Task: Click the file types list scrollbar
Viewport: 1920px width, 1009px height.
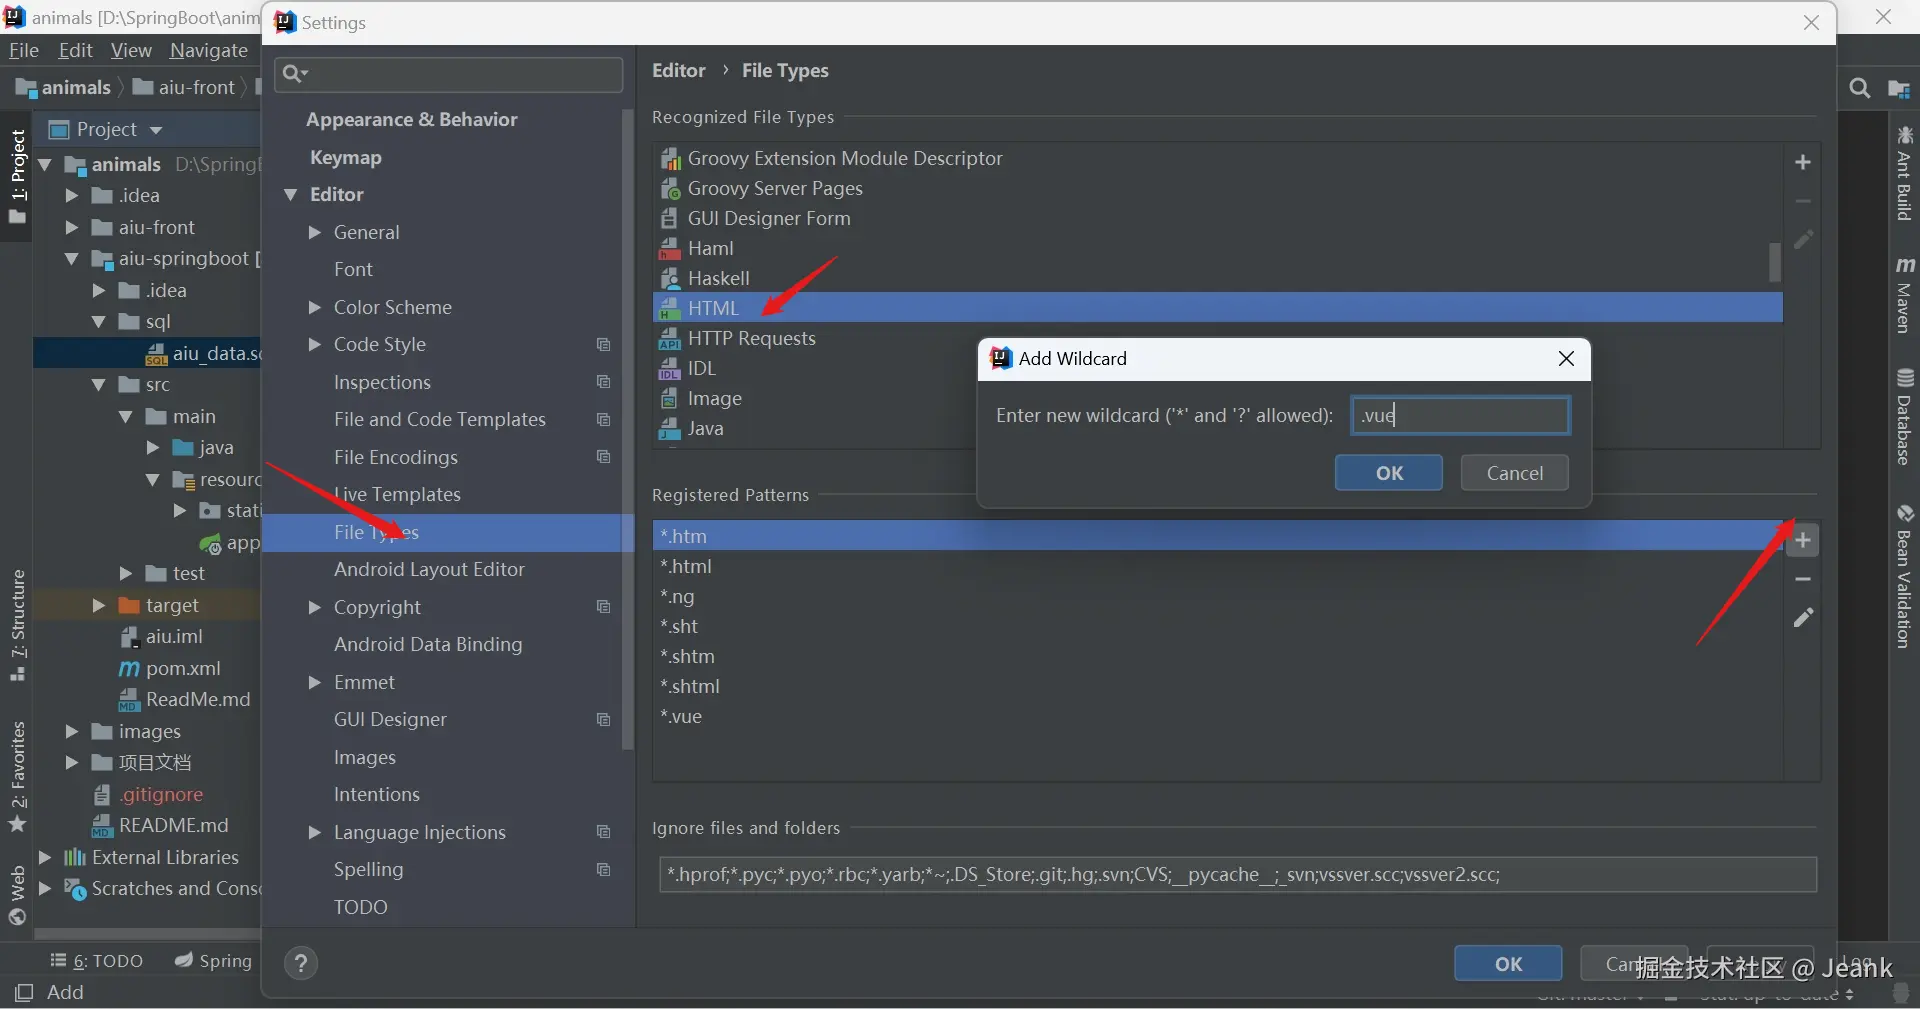Action: pyautogui.click(x=1774, y=262)
